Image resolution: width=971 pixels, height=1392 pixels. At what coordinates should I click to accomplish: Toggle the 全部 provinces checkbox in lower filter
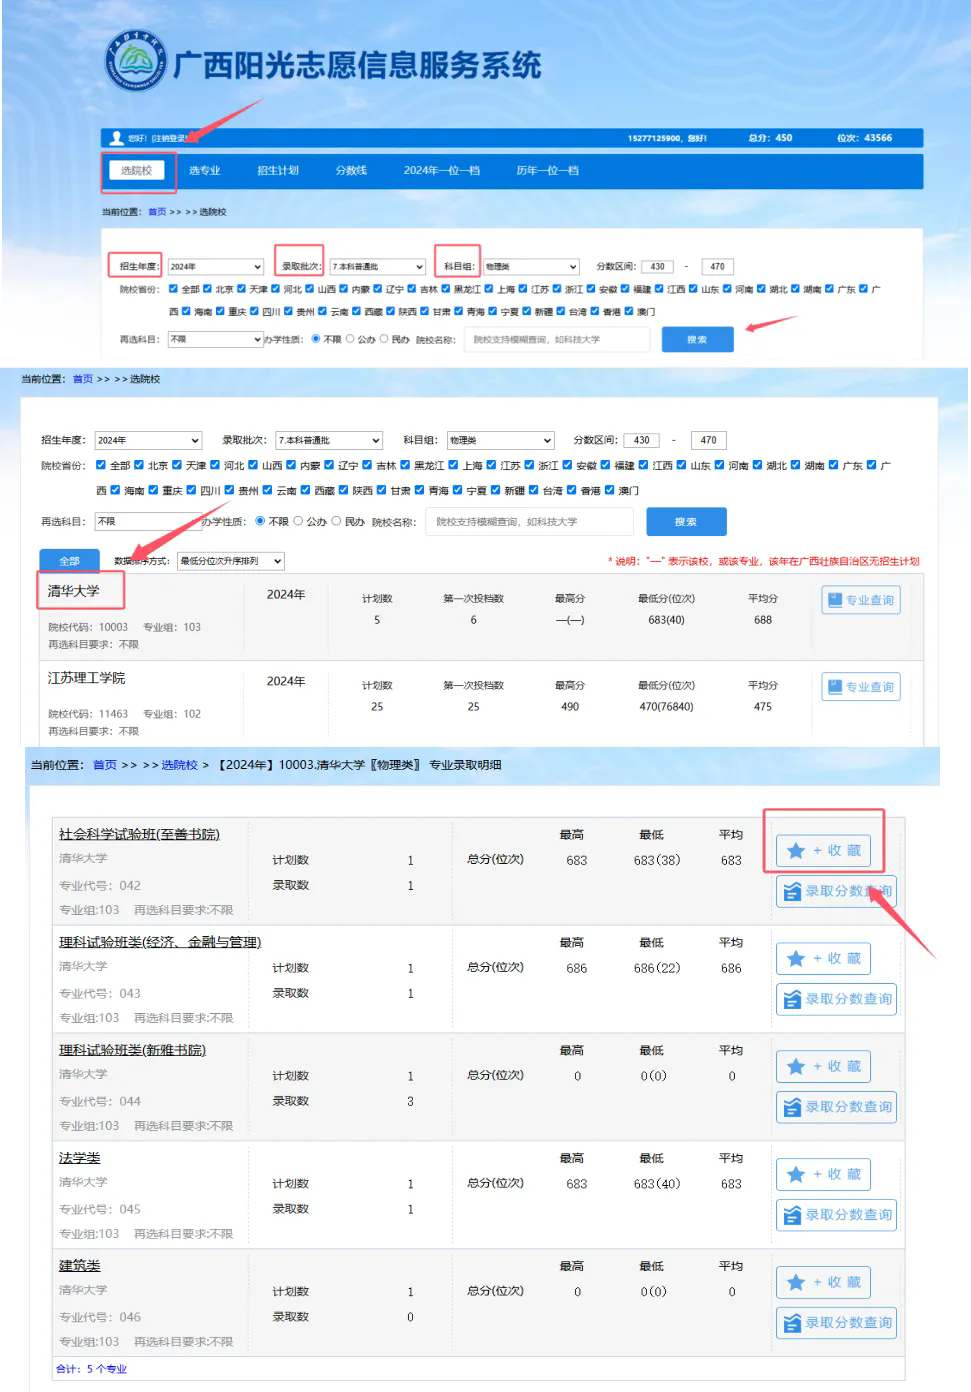point(101,465)
